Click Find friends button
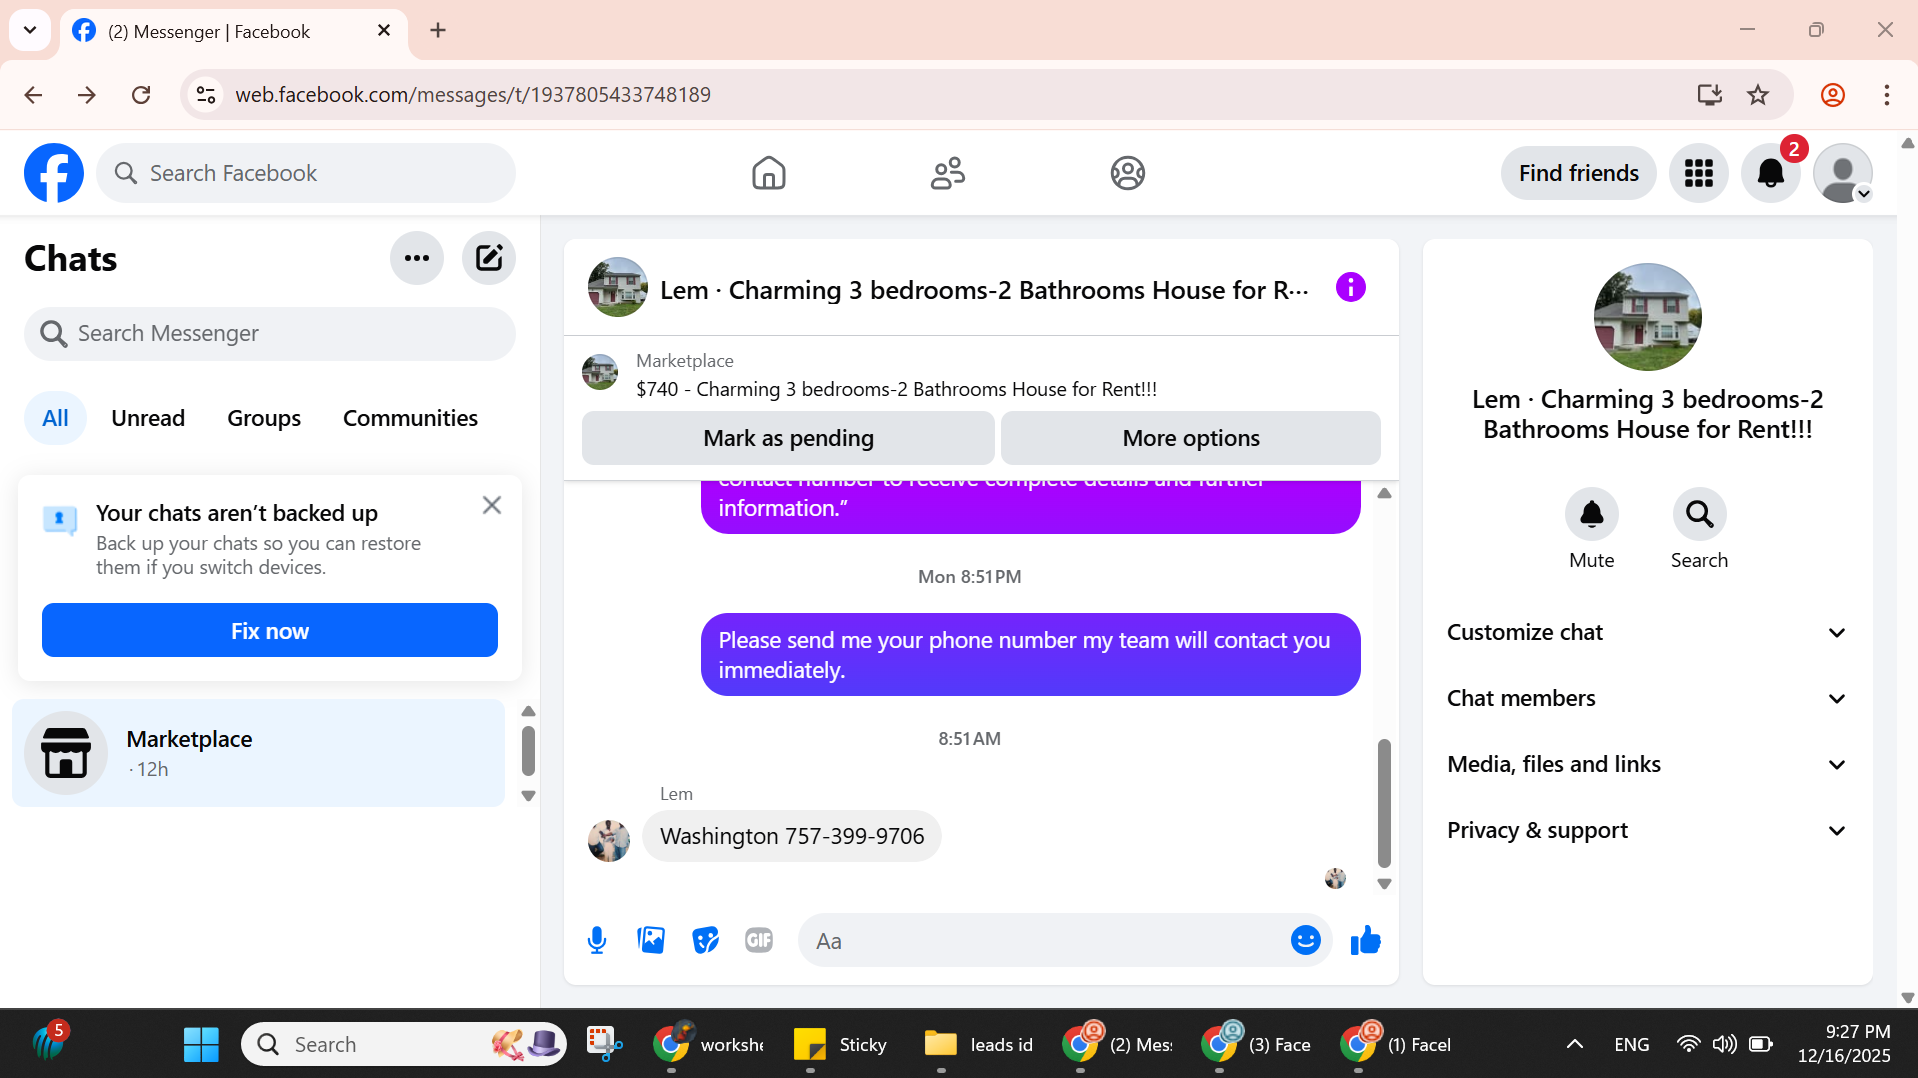Image resolution: width=1918 pixels, height=1078 pixels. tap(1578, 173)
